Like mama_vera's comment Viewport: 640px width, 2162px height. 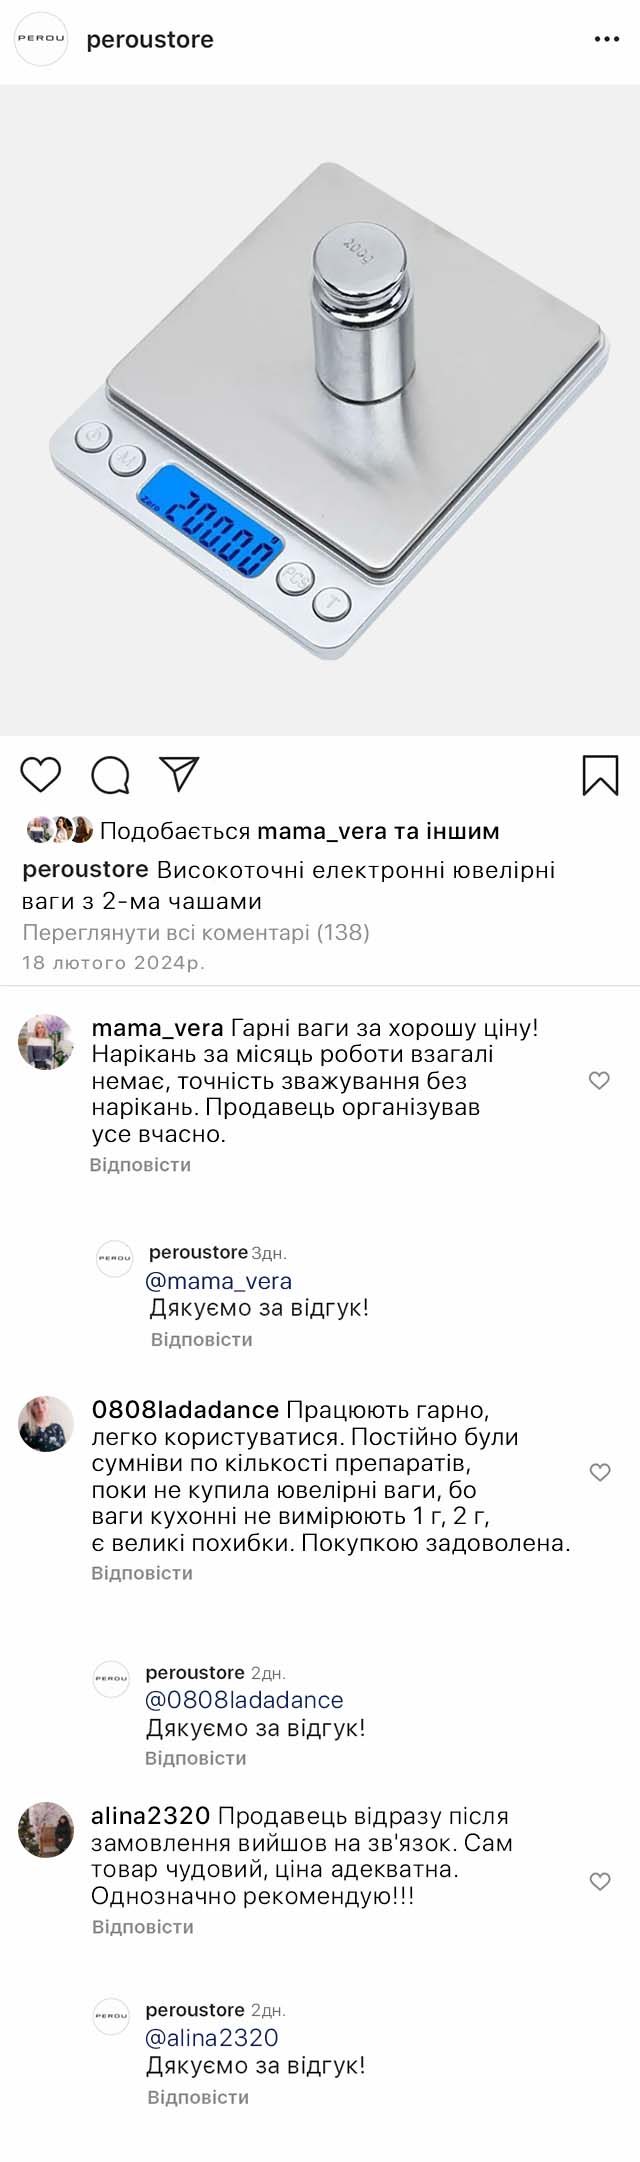pos(599,1080)
